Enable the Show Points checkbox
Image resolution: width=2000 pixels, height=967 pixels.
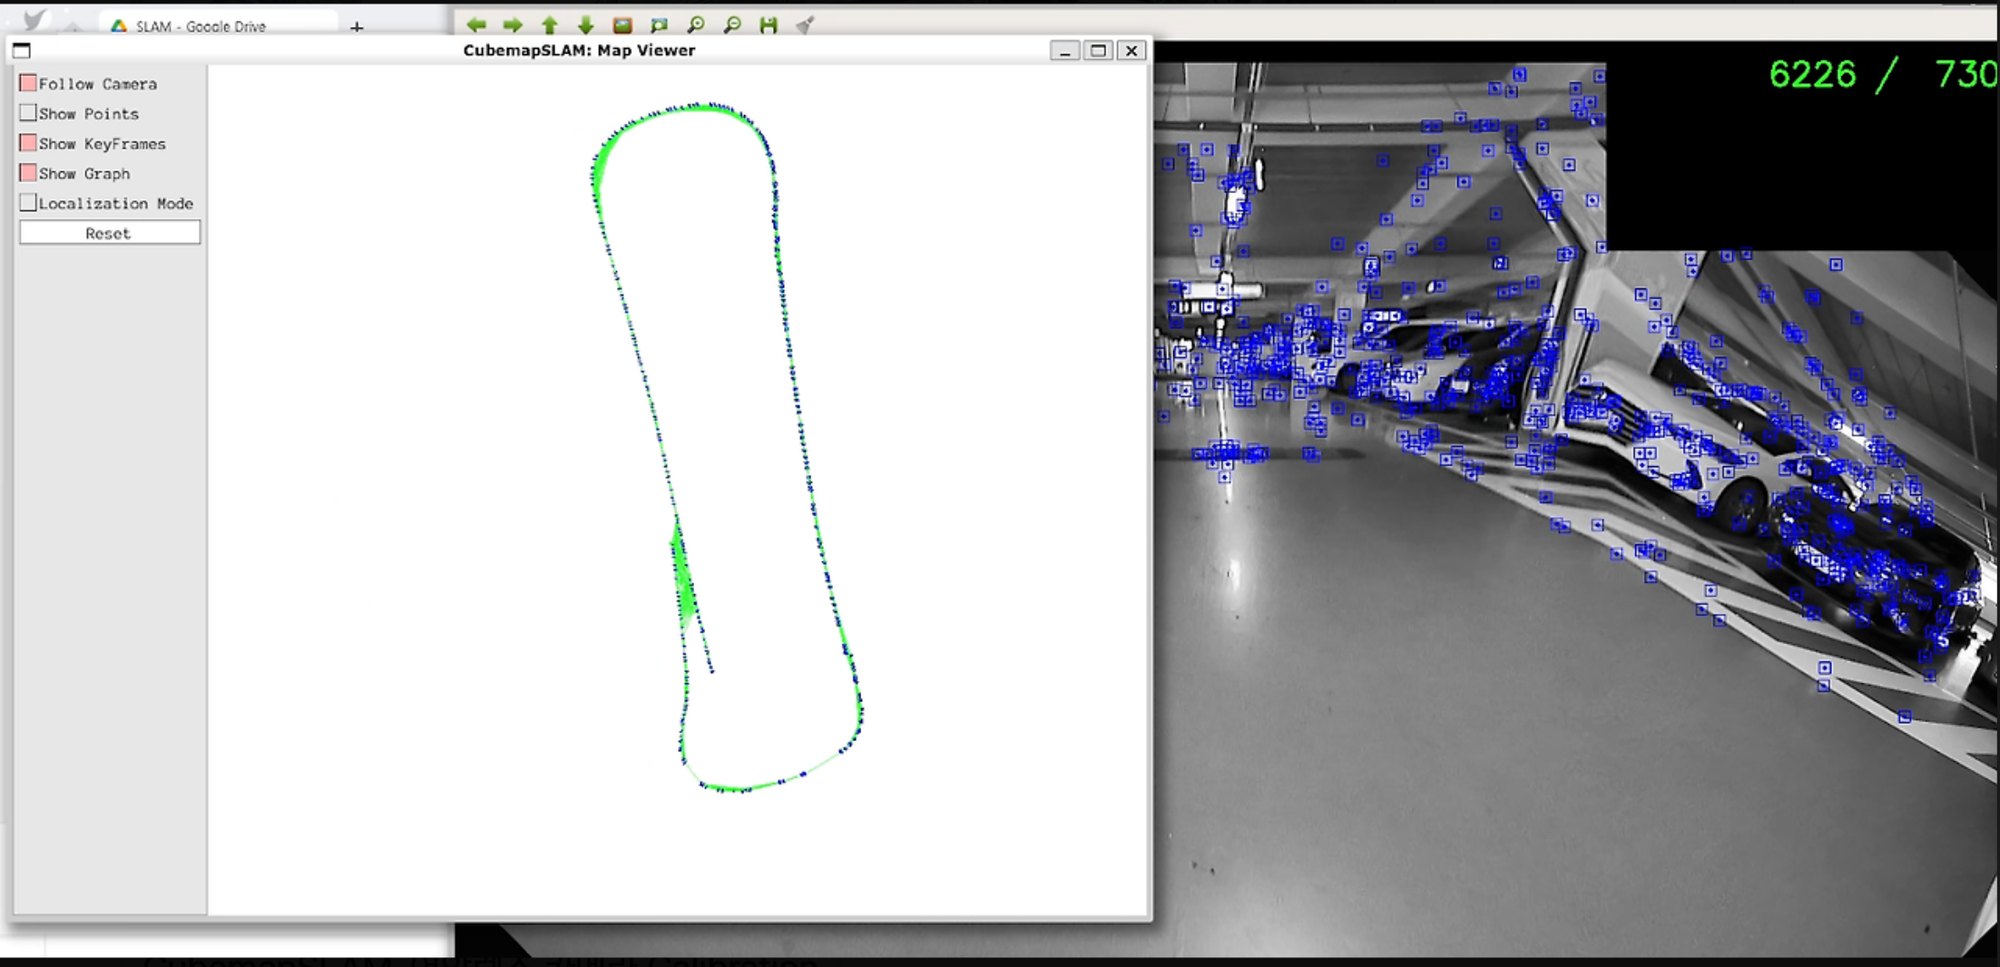(29, 114)
